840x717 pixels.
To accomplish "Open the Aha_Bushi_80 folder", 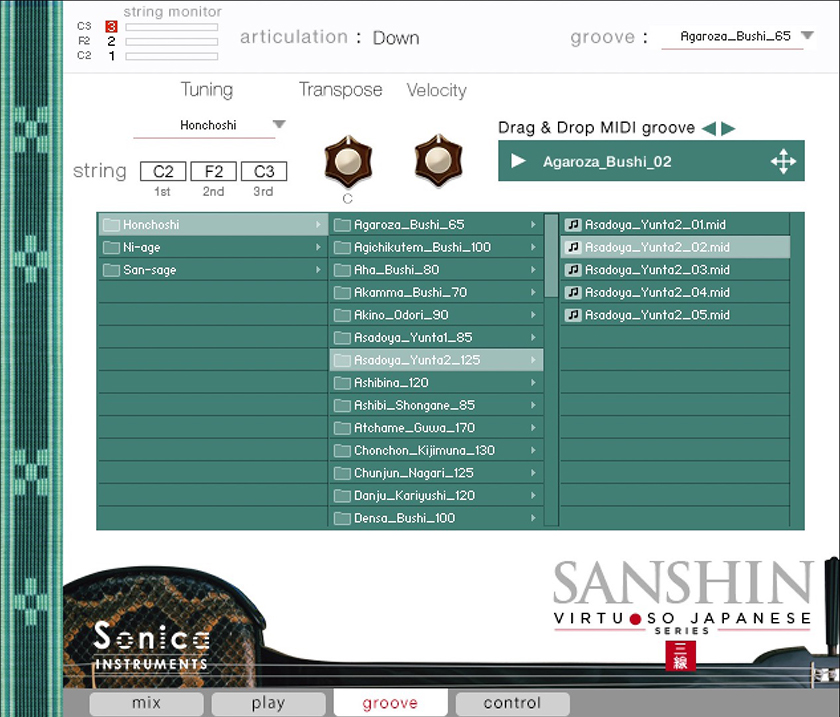I will (436, 270).
